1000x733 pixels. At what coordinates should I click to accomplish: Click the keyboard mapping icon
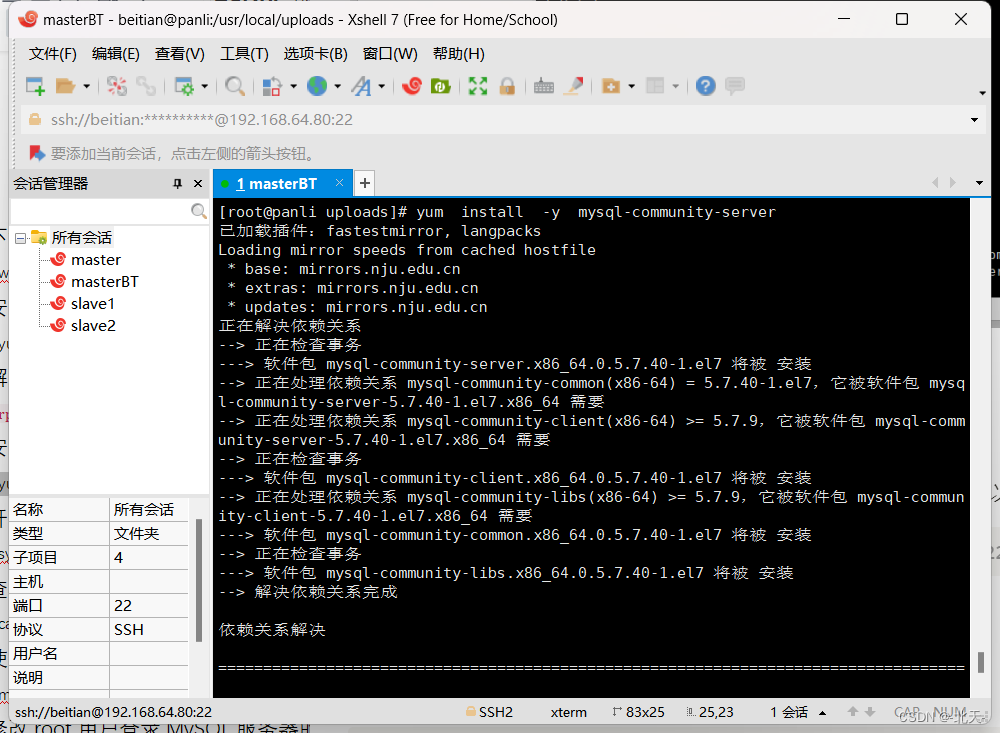(x=543, y=85)
